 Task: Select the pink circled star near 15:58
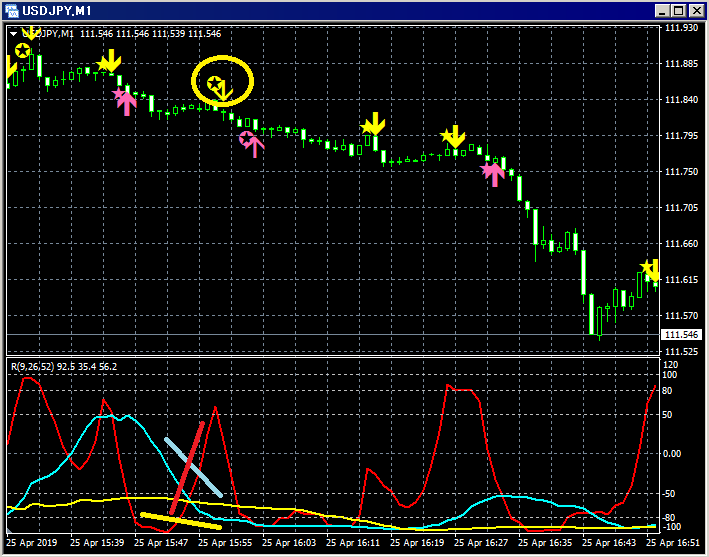[246, 138]
